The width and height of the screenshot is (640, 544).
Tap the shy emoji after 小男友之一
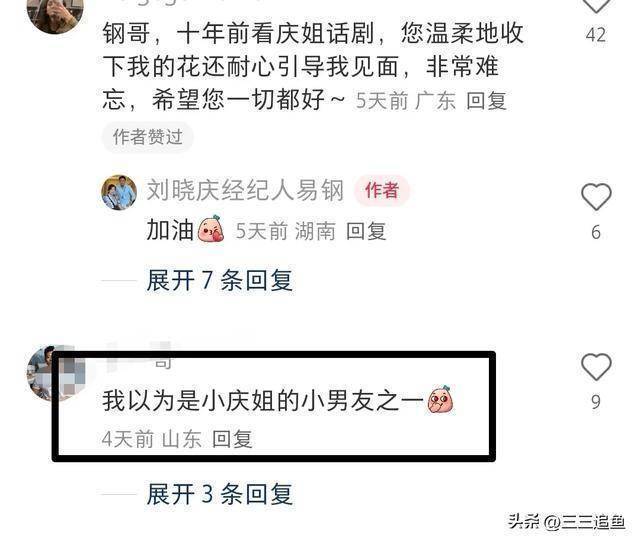441,399
